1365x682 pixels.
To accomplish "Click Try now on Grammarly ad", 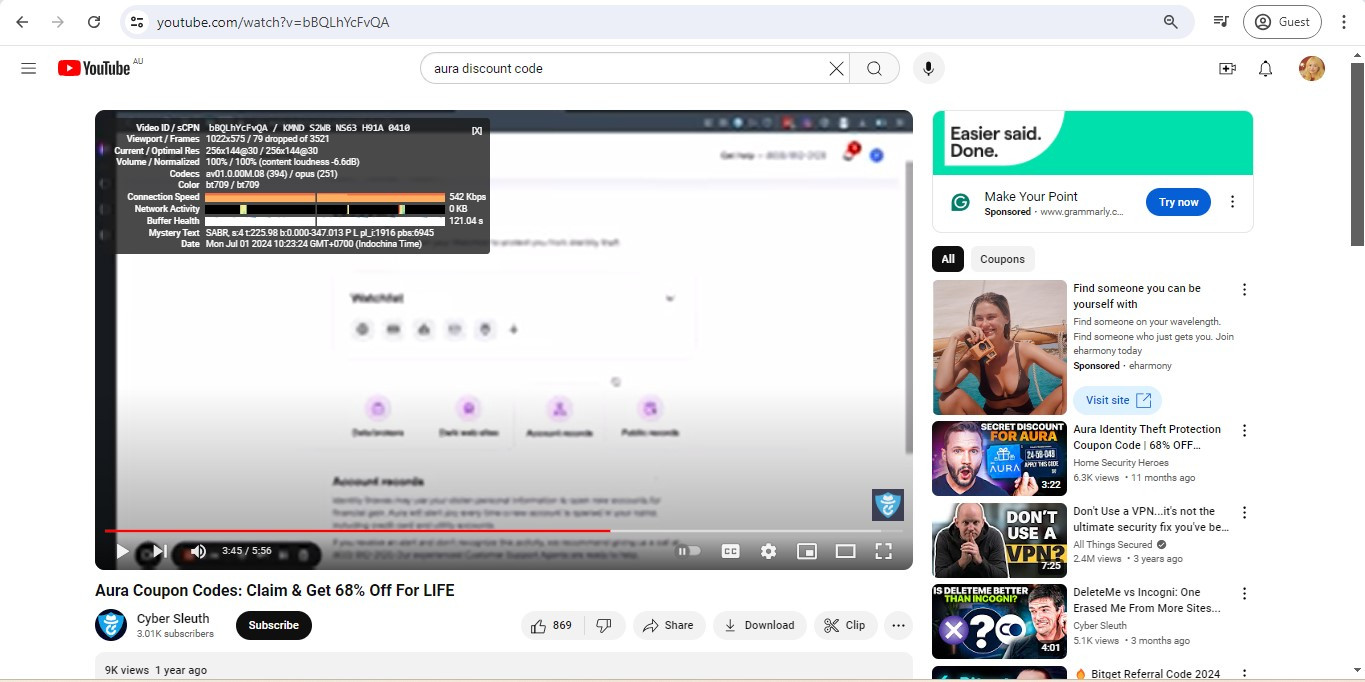I will click(1178, 202).
